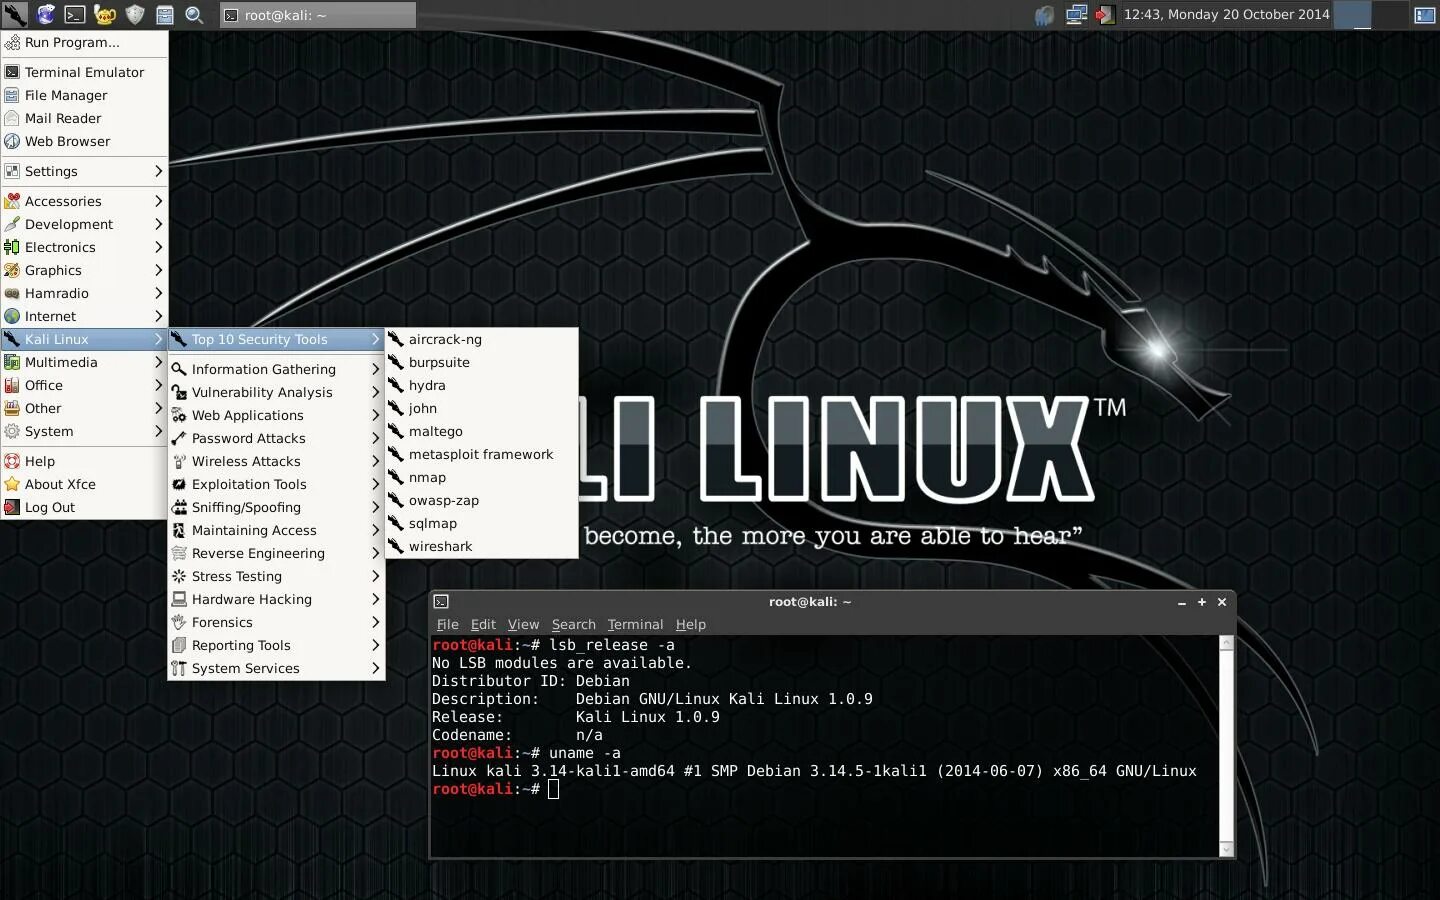Click the Kali dragon applications menu icon

click(14, 14)
